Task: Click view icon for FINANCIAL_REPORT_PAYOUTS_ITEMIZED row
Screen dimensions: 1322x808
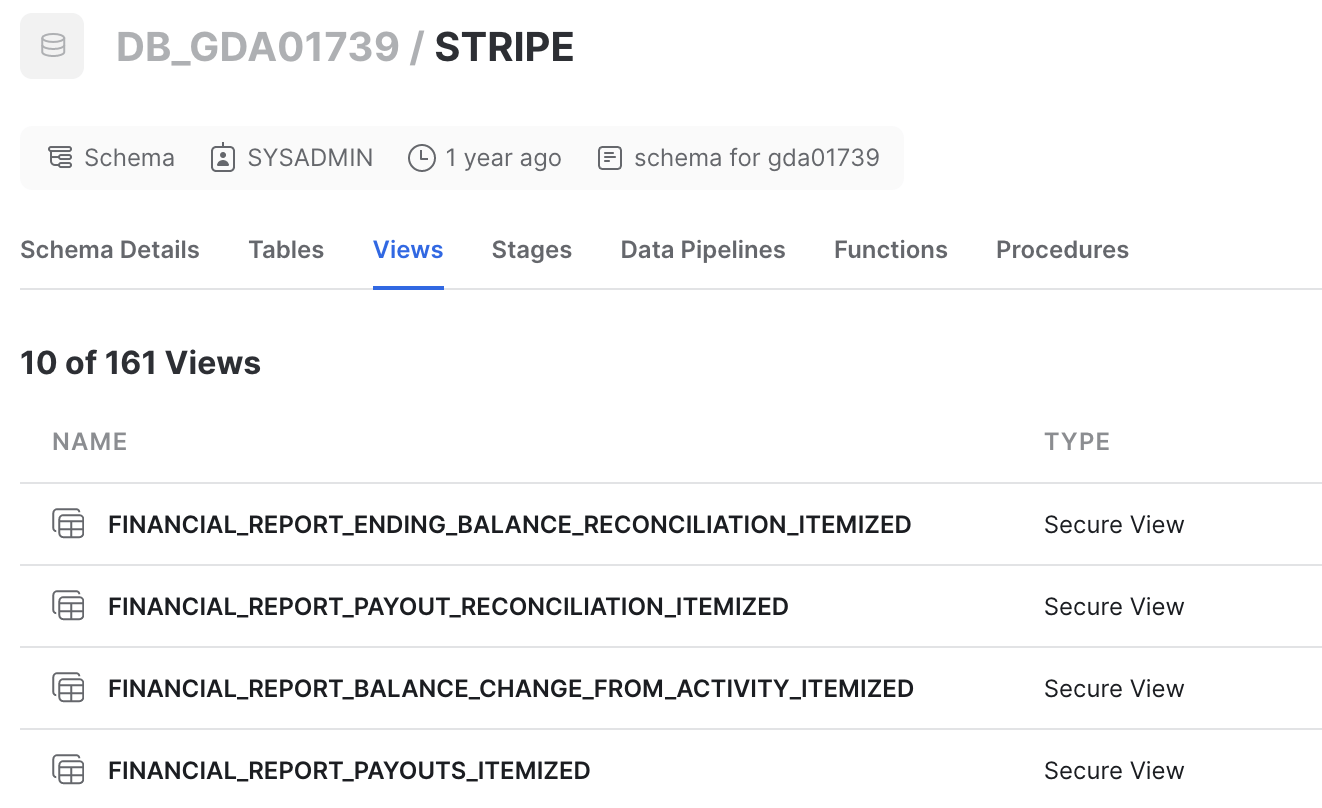Action: click(x=68, y=770)
